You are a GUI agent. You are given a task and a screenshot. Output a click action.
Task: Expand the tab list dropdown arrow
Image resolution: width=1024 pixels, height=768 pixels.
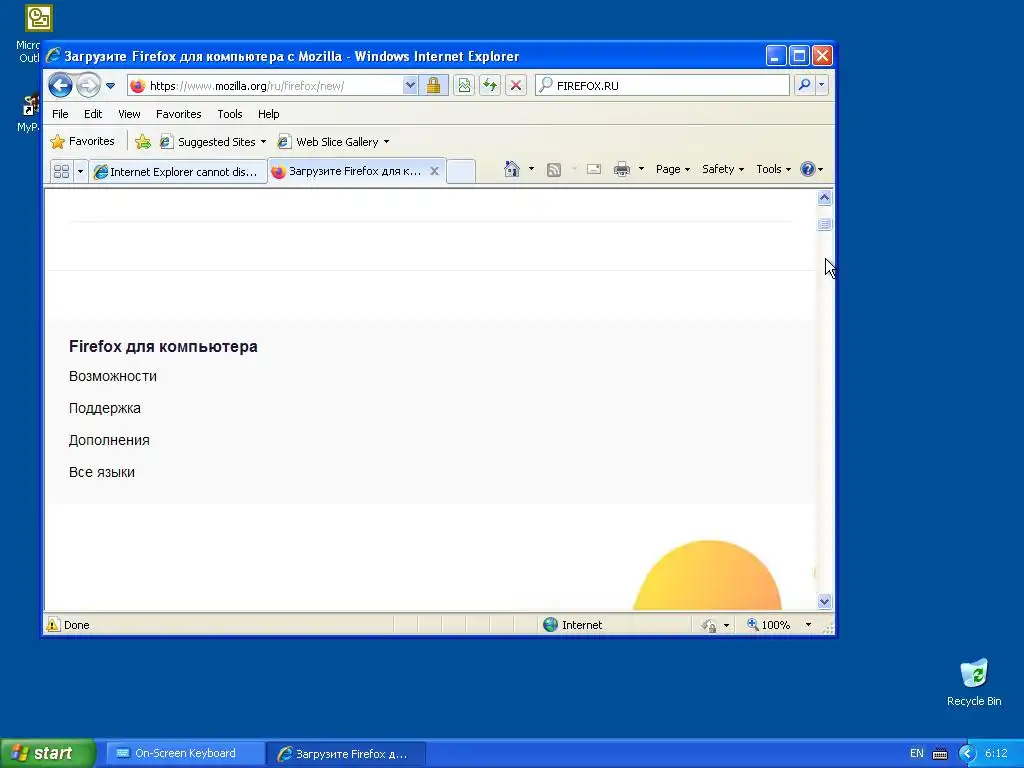click(x=80, y=171)
